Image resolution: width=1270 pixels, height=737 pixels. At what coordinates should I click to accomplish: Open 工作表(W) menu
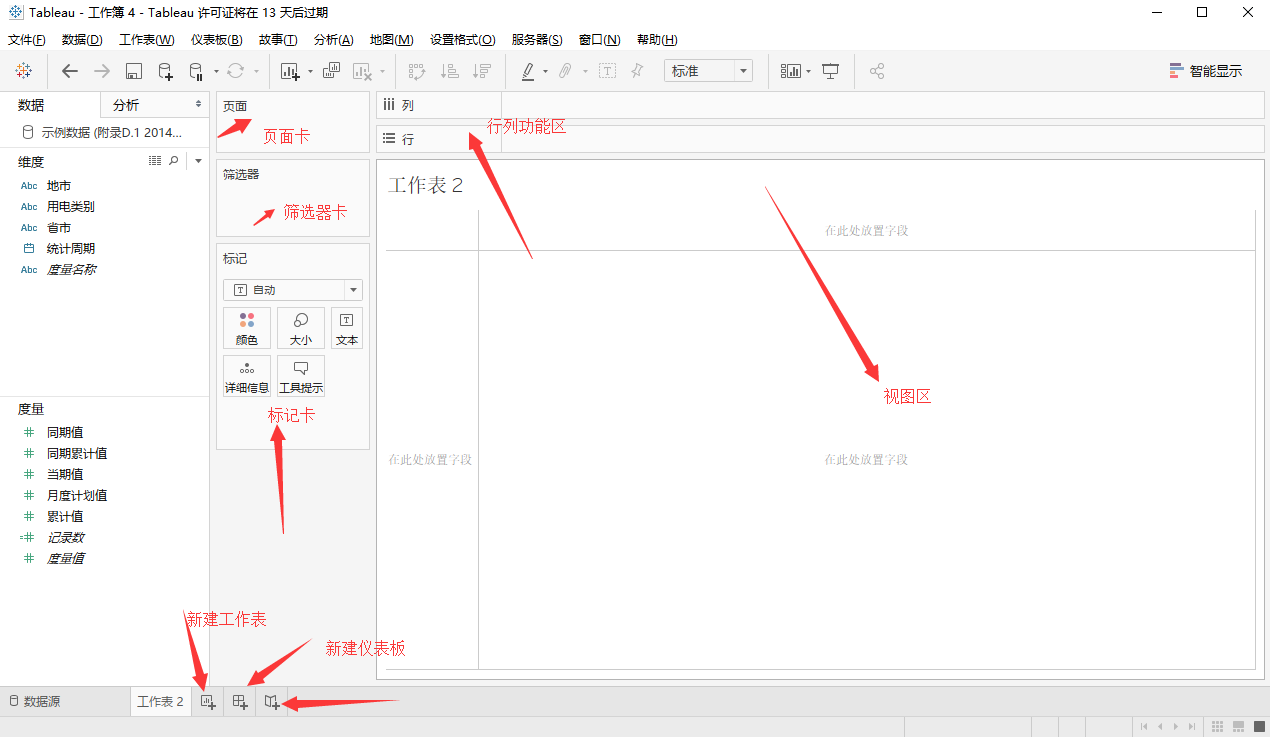click(146, 40)
